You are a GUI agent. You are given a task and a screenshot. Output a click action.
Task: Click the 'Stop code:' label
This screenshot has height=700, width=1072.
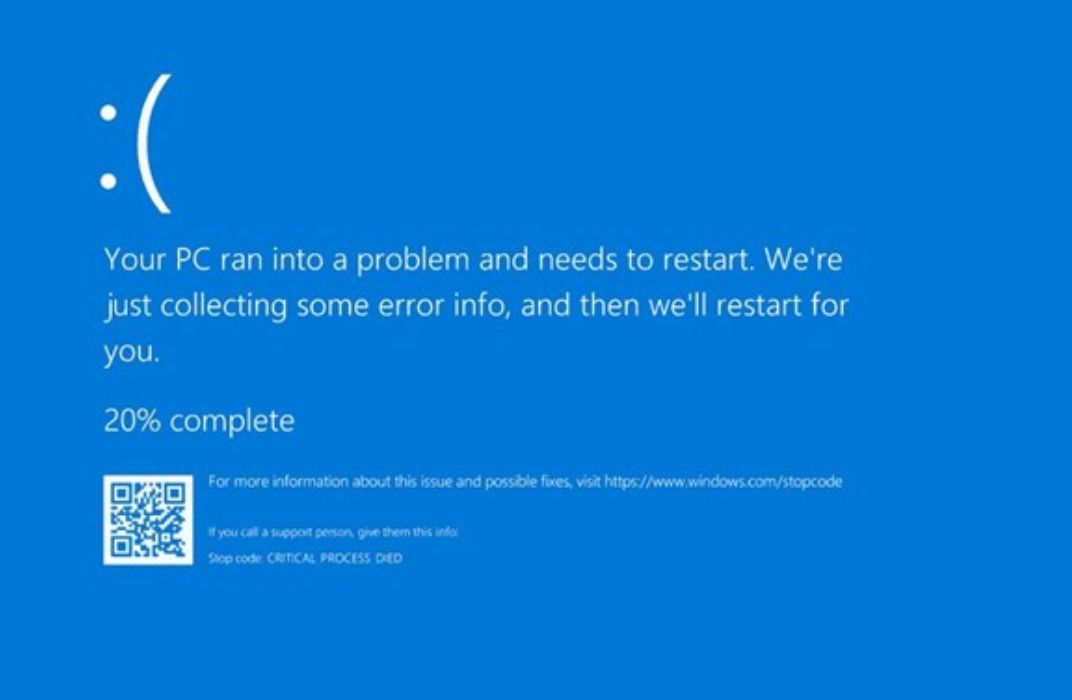pyautogui.click(x=236, y=558)
